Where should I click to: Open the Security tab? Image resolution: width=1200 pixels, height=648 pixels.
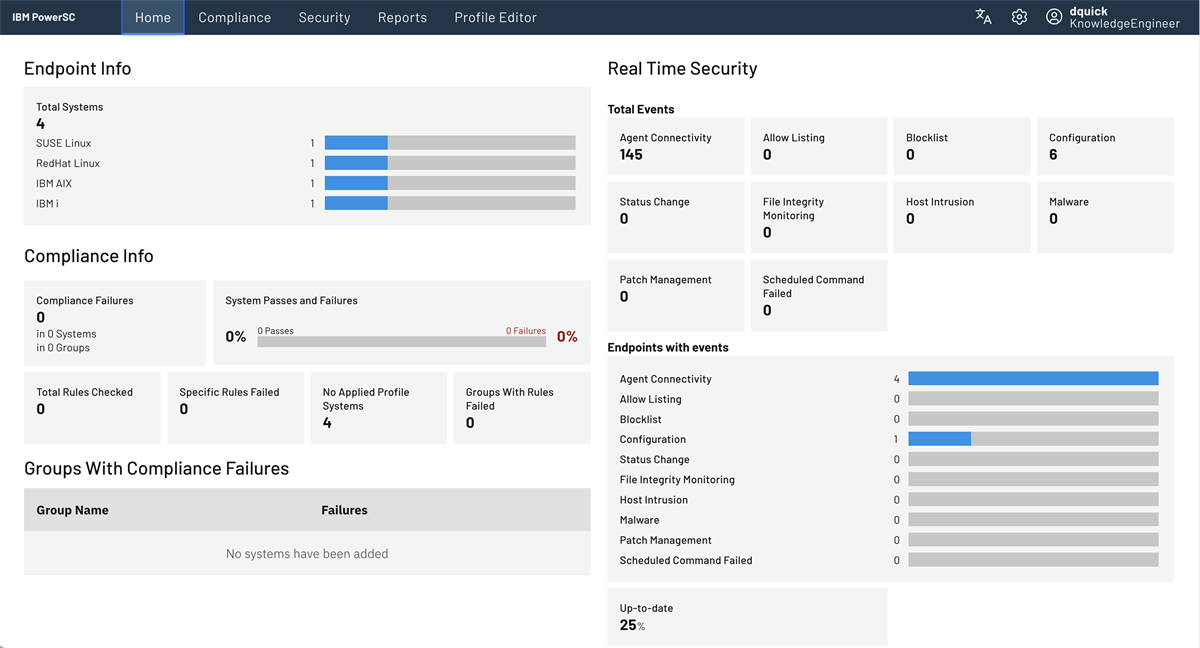pos(324,17)
